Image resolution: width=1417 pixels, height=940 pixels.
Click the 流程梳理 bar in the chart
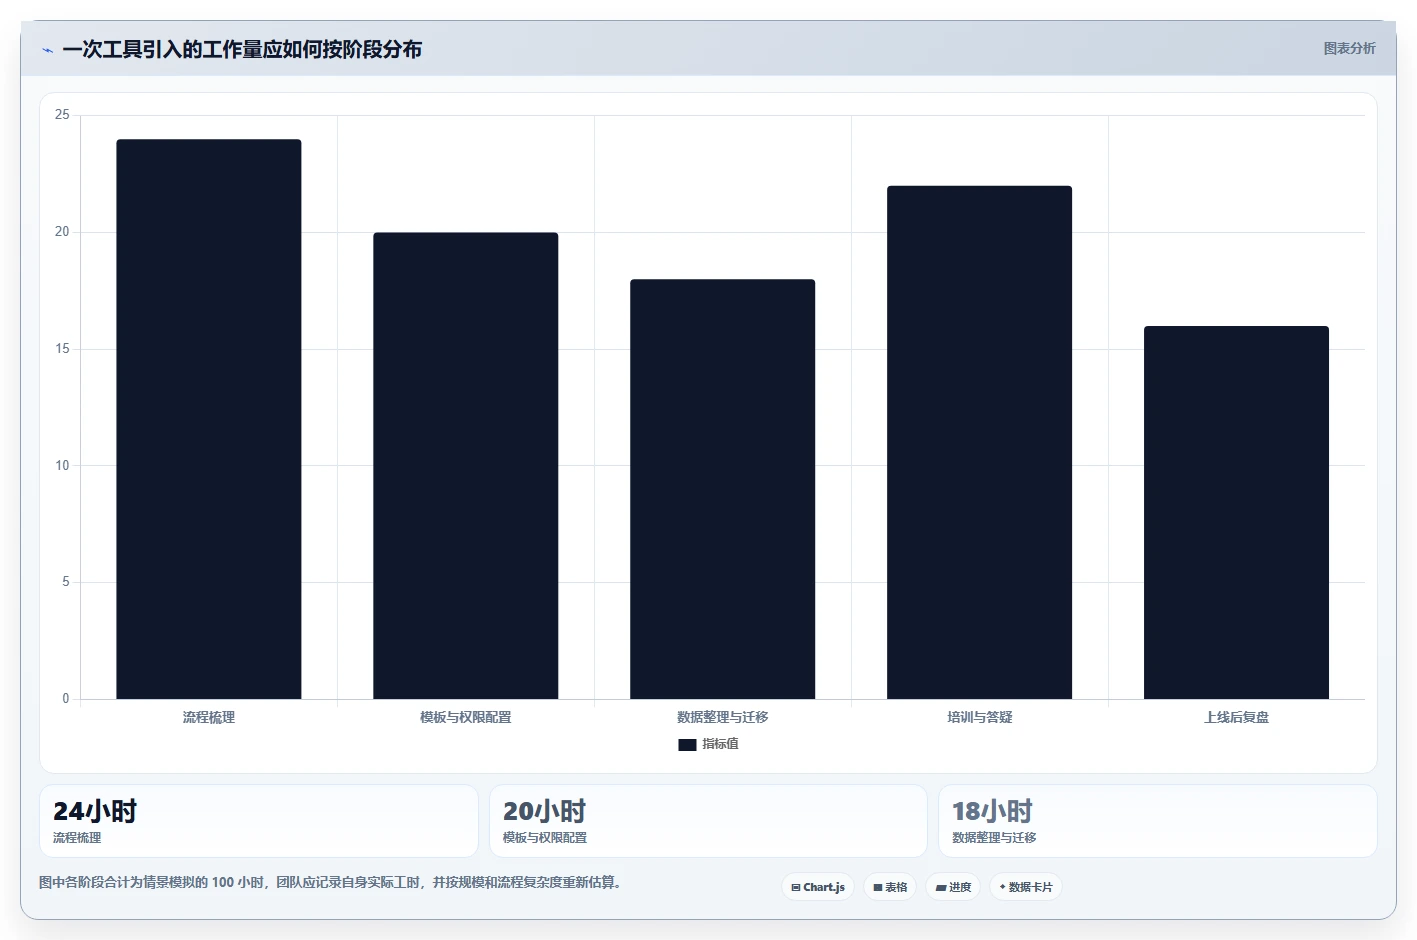[209, 419]
